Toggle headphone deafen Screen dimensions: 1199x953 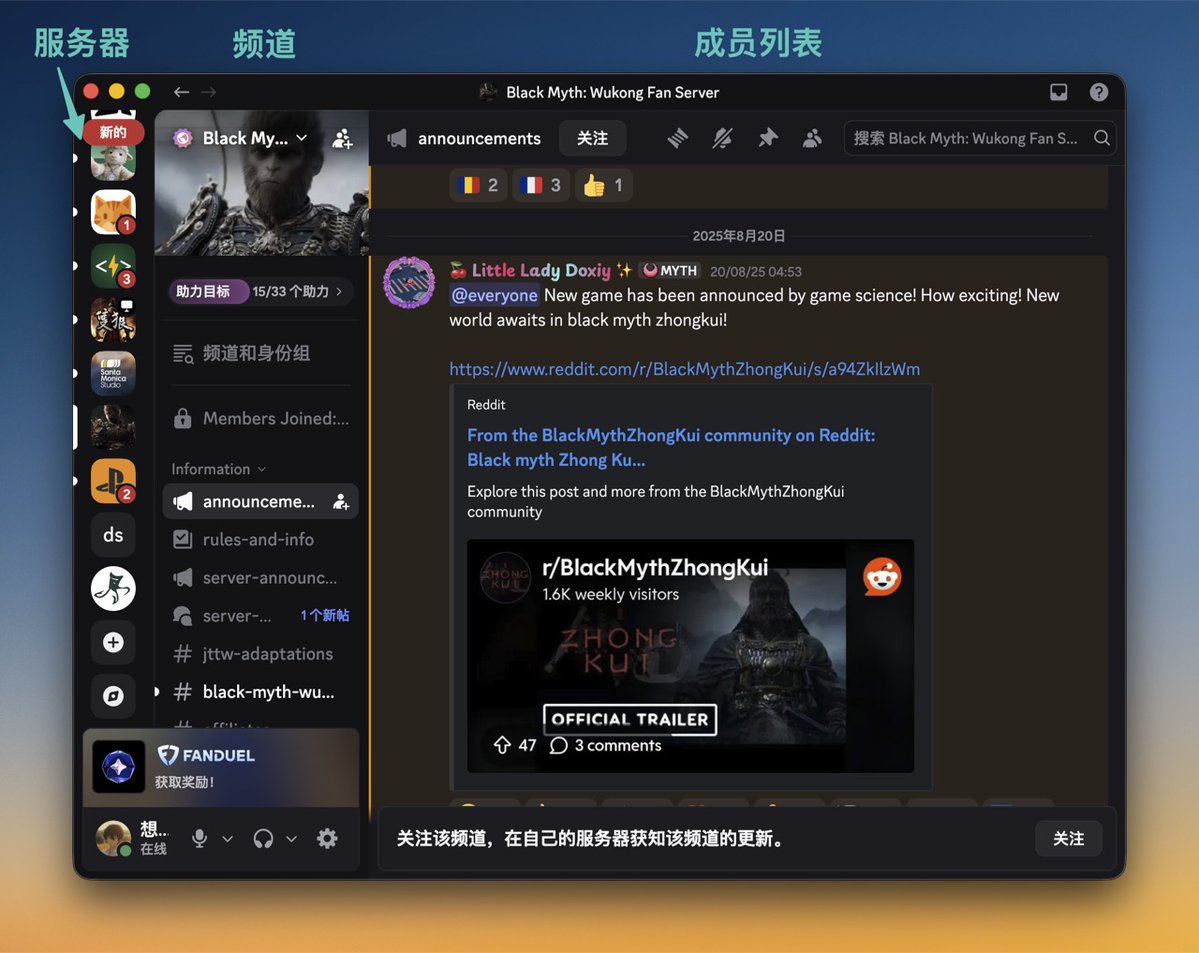(x=263, y=838)
